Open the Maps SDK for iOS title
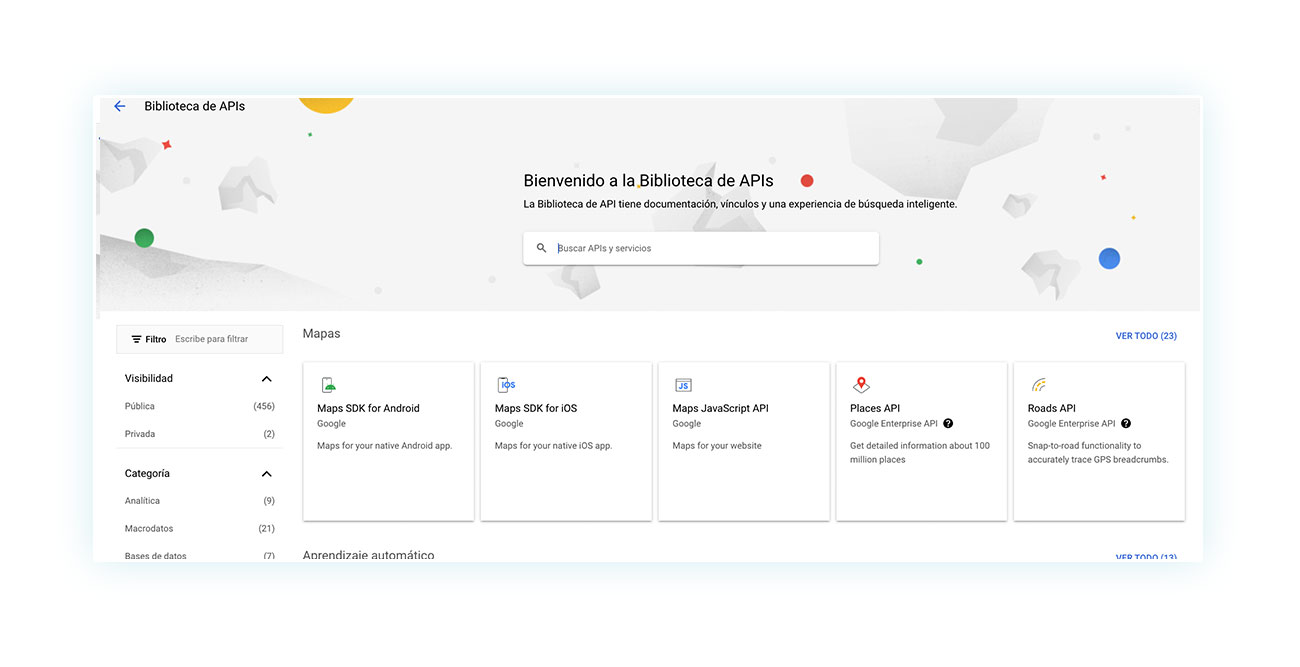The height and width of the screenshot is (667, 1300). click(x=536, y=408)
